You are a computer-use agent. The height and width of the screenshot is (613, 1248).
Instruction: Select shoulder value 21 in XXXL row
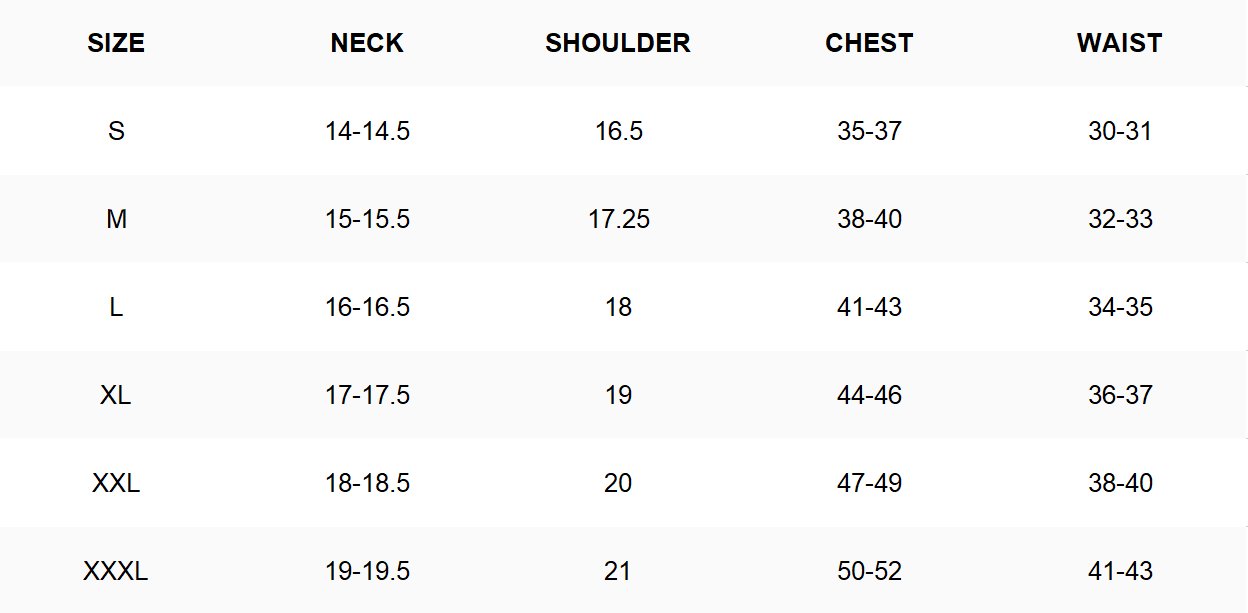pos(618,571)
